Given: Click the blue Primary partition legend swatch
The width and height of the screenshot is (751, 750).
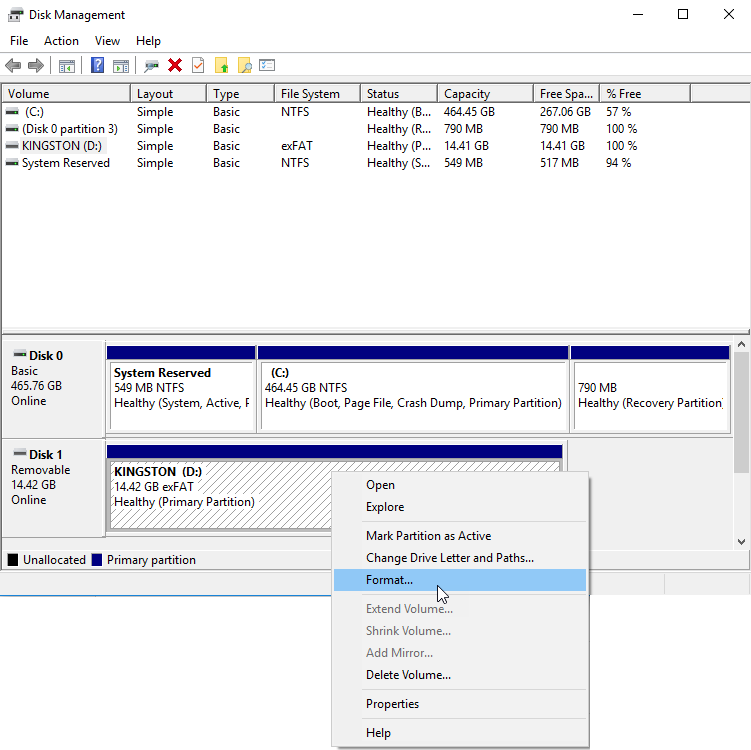Looking at the screenshot, I should click(97, 559).
